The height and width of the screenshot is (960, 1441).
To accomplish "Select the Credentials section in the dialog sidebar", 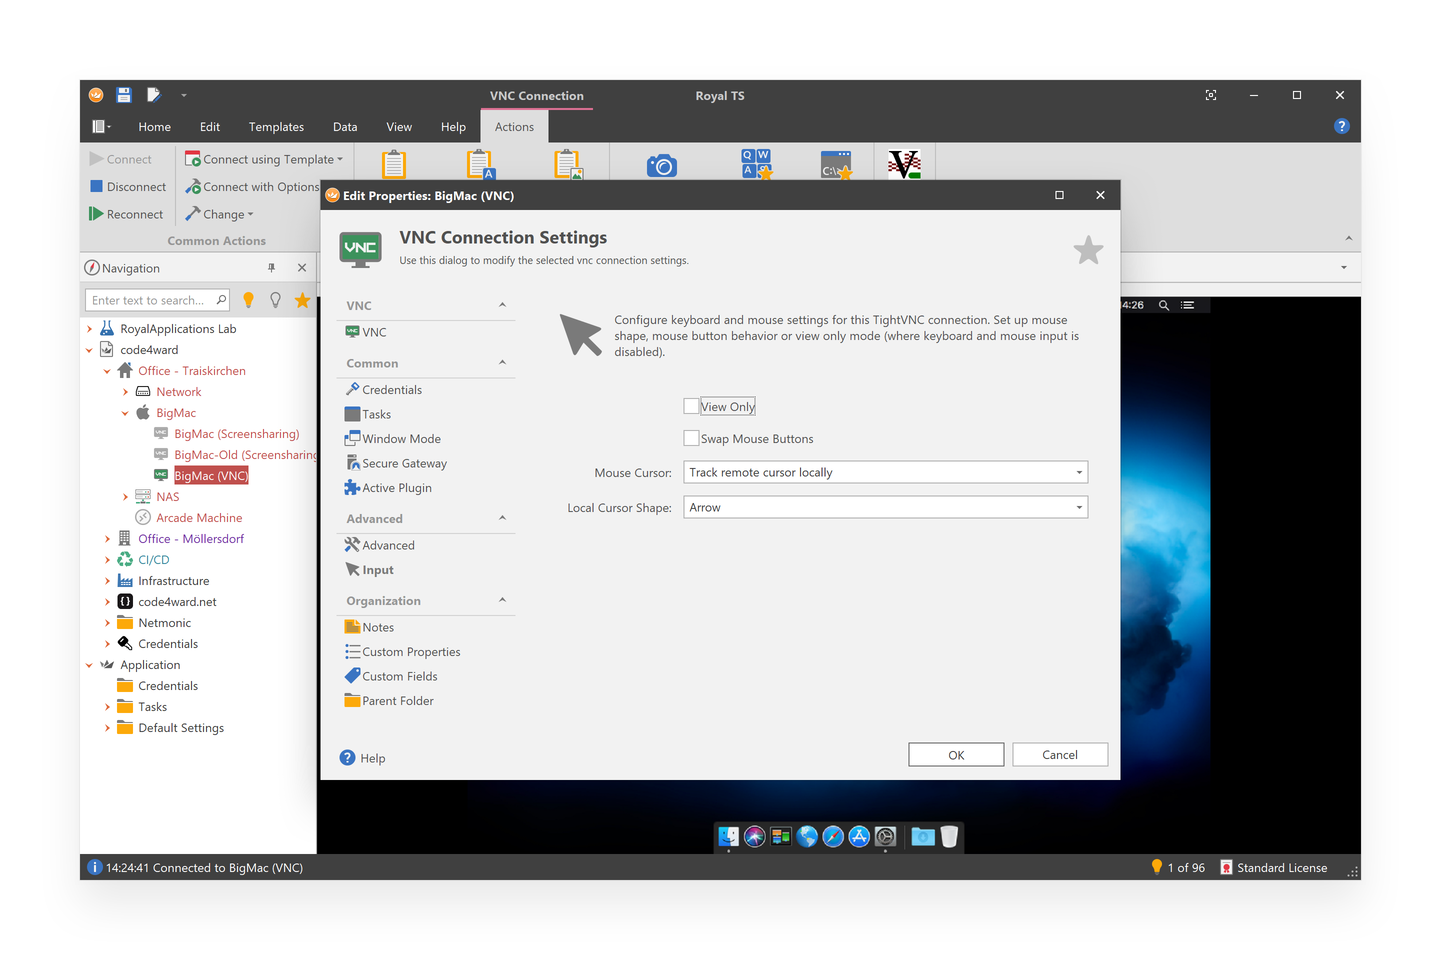I will (390, 389).
